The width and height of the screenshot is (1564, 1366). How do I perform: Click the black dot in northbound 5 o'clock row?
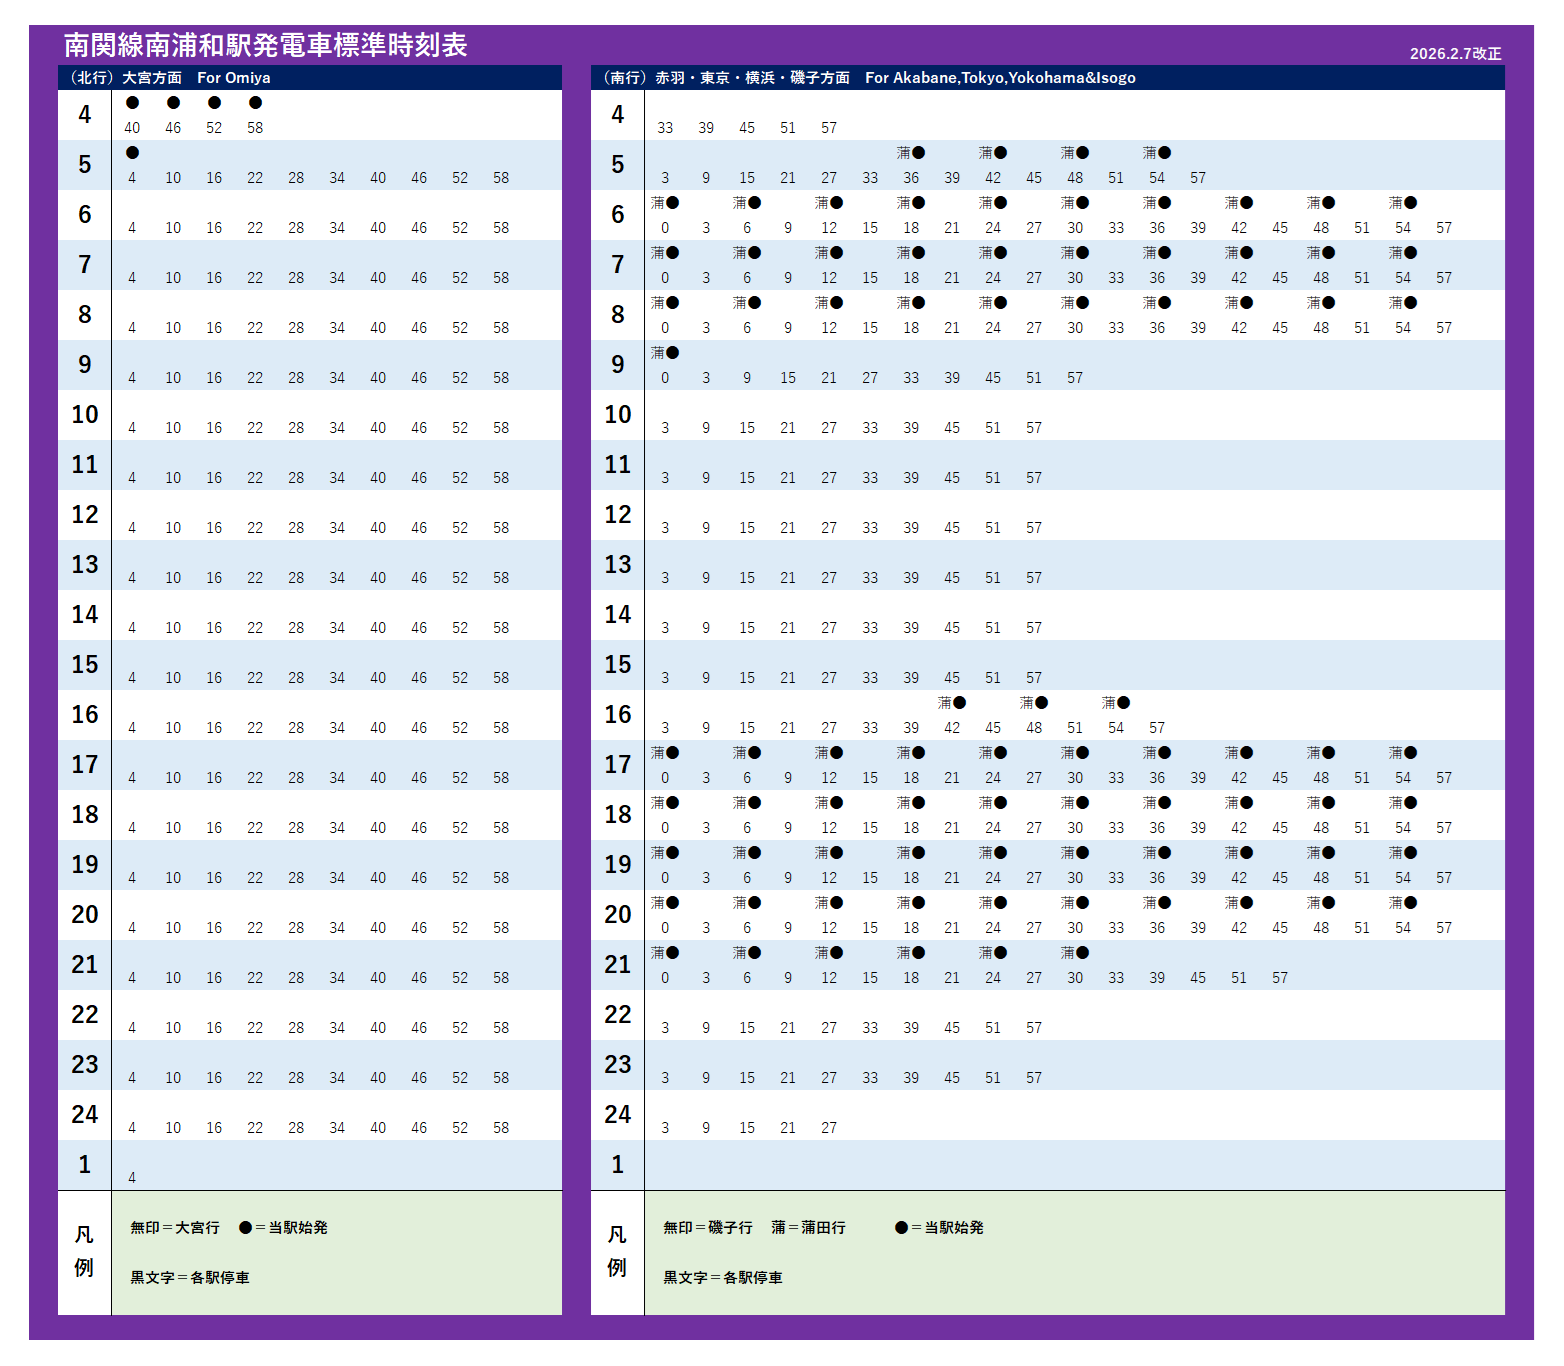[x=132, y=153]
